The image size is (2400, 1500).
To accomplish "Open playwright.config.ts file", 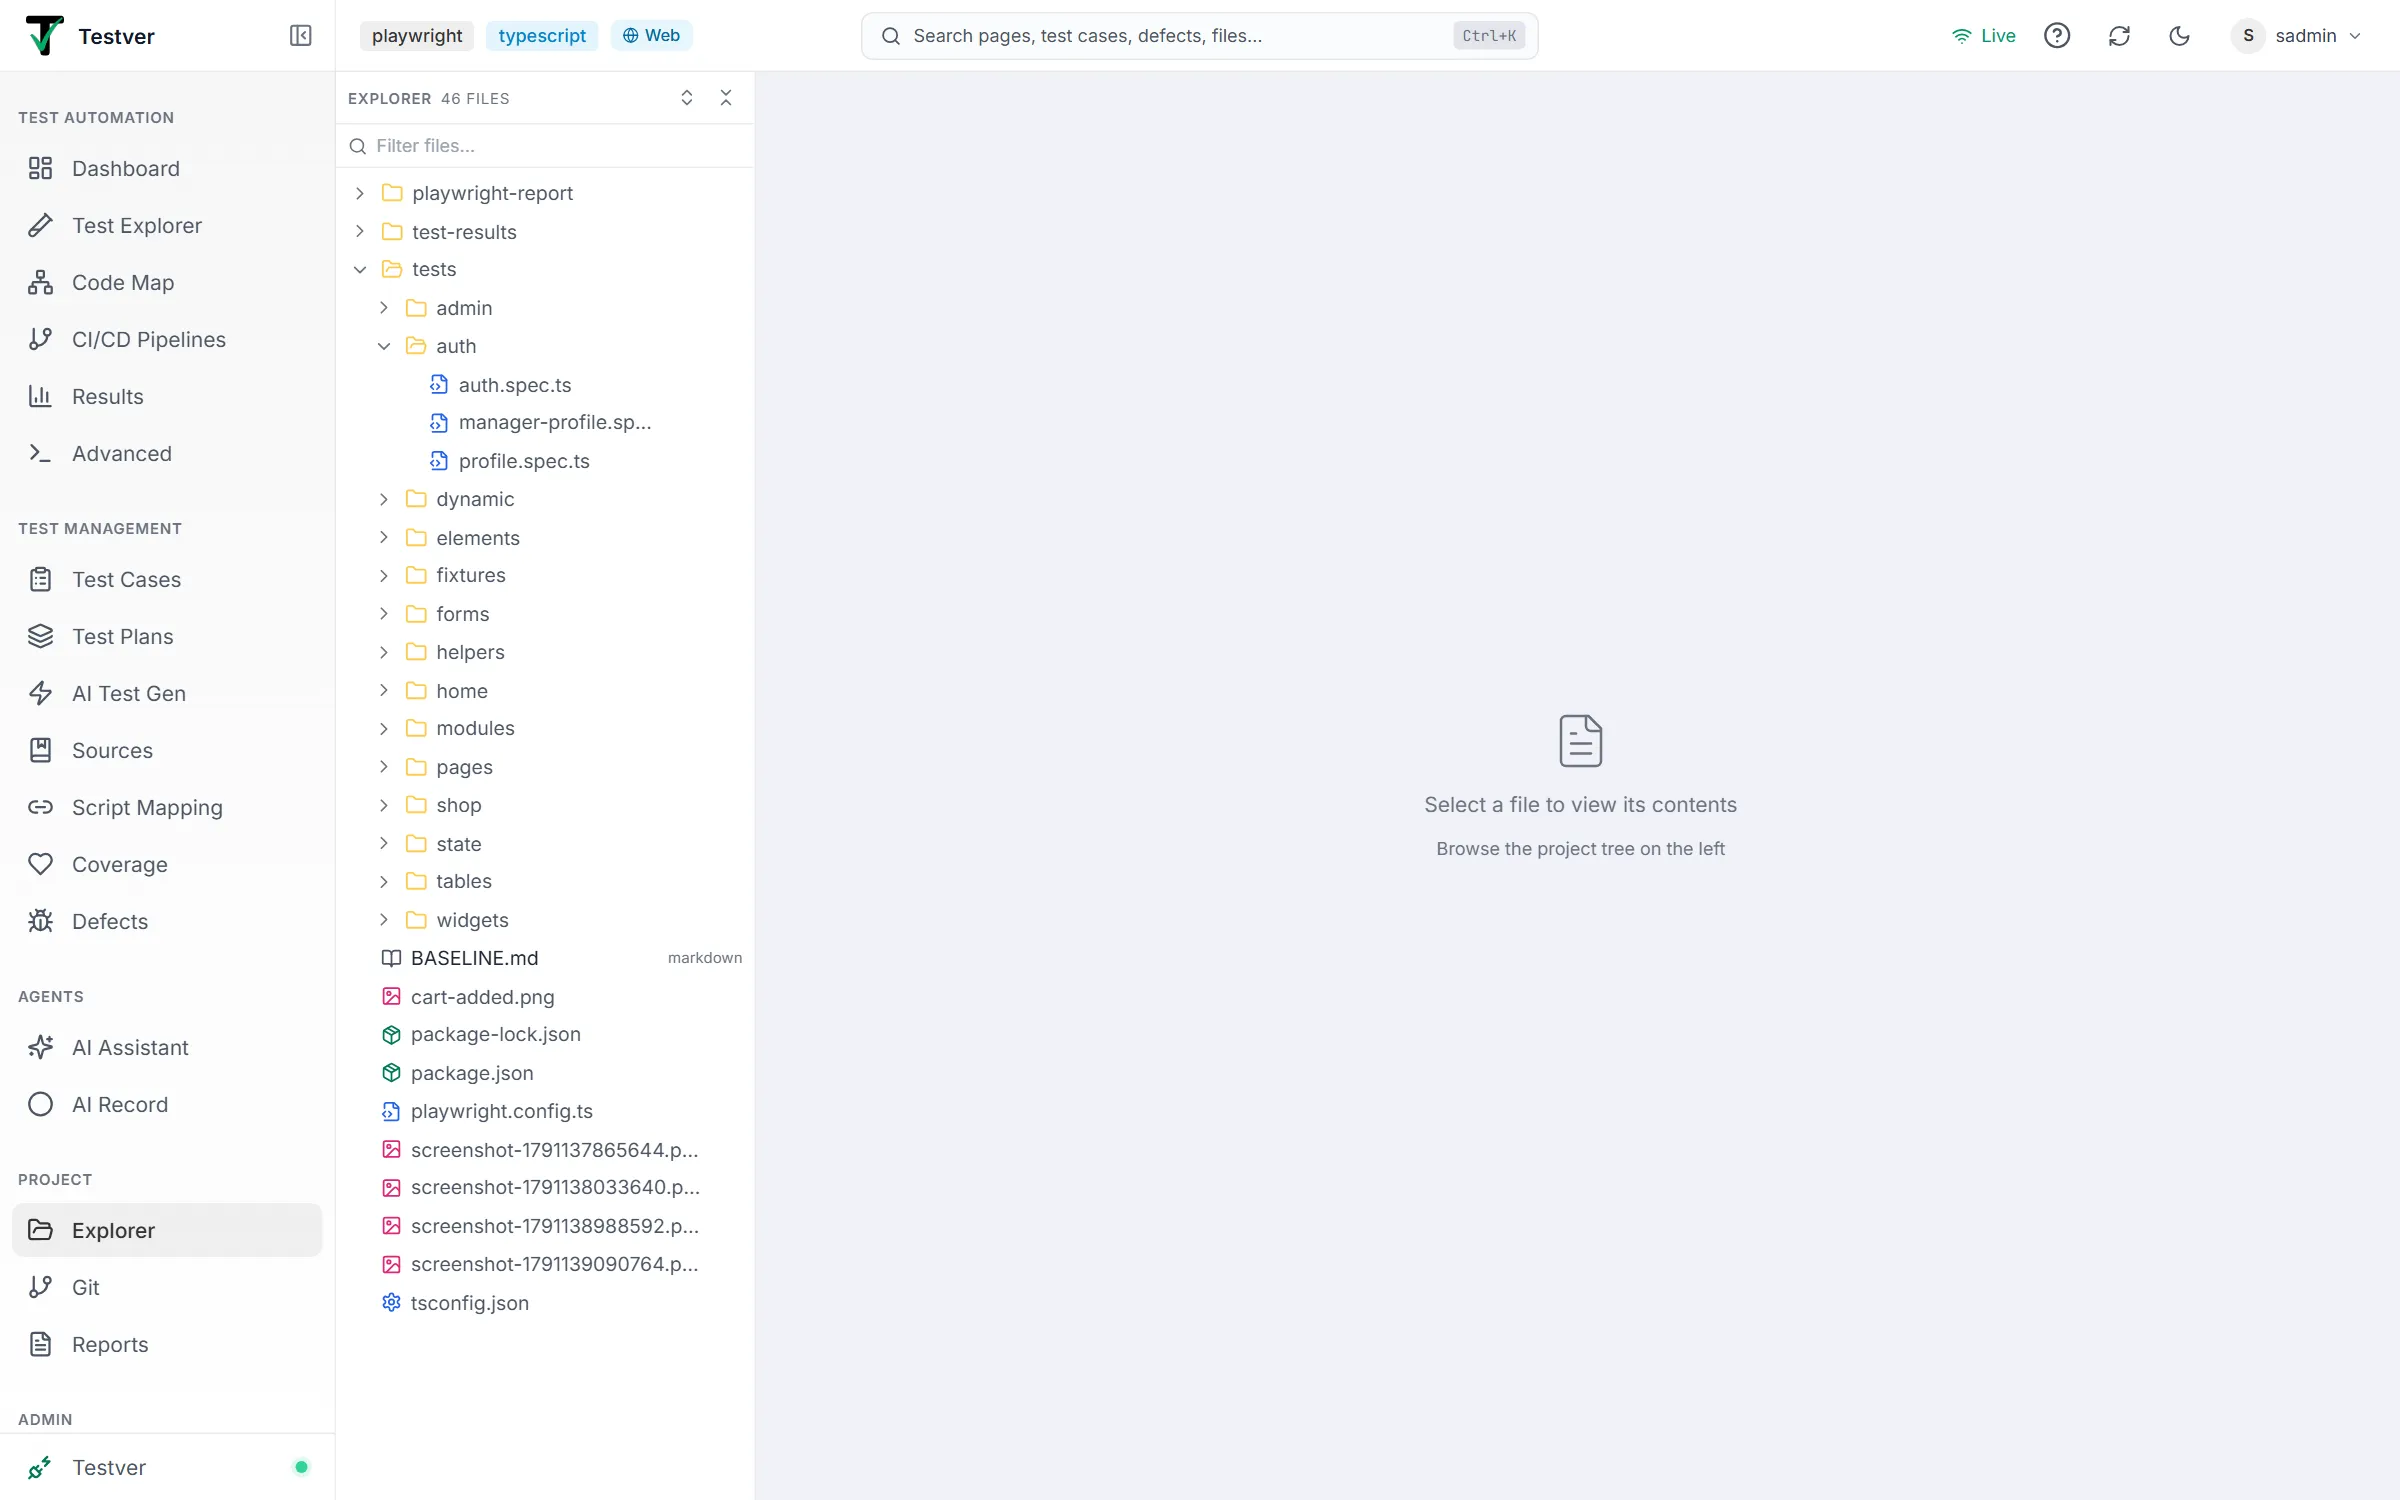I will pos(545,1111).
